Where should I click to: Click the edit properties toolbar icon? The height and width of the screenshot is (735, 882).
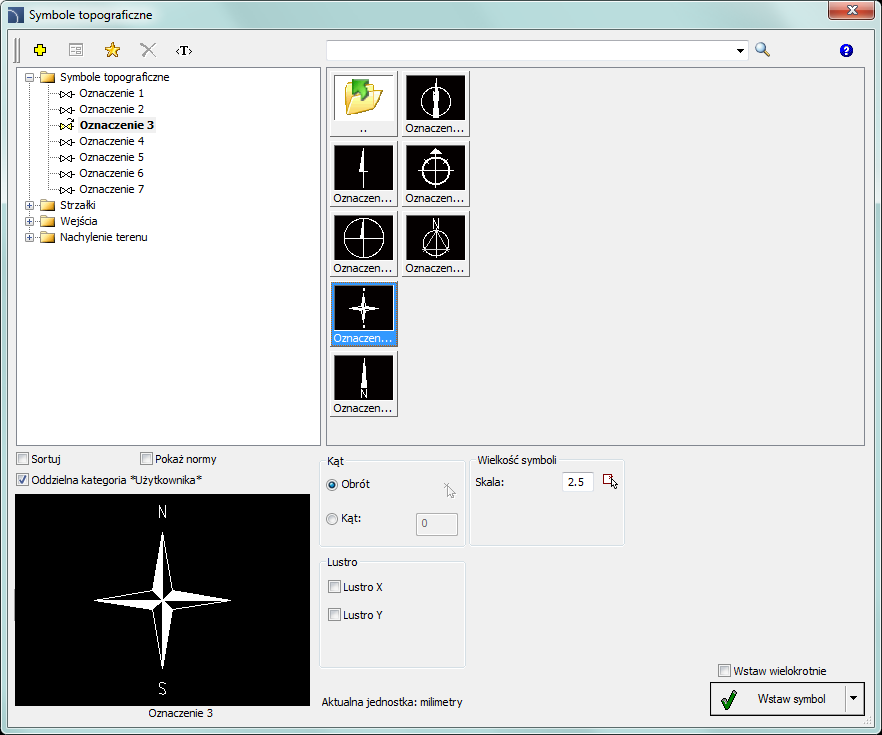tap(76, 51)
